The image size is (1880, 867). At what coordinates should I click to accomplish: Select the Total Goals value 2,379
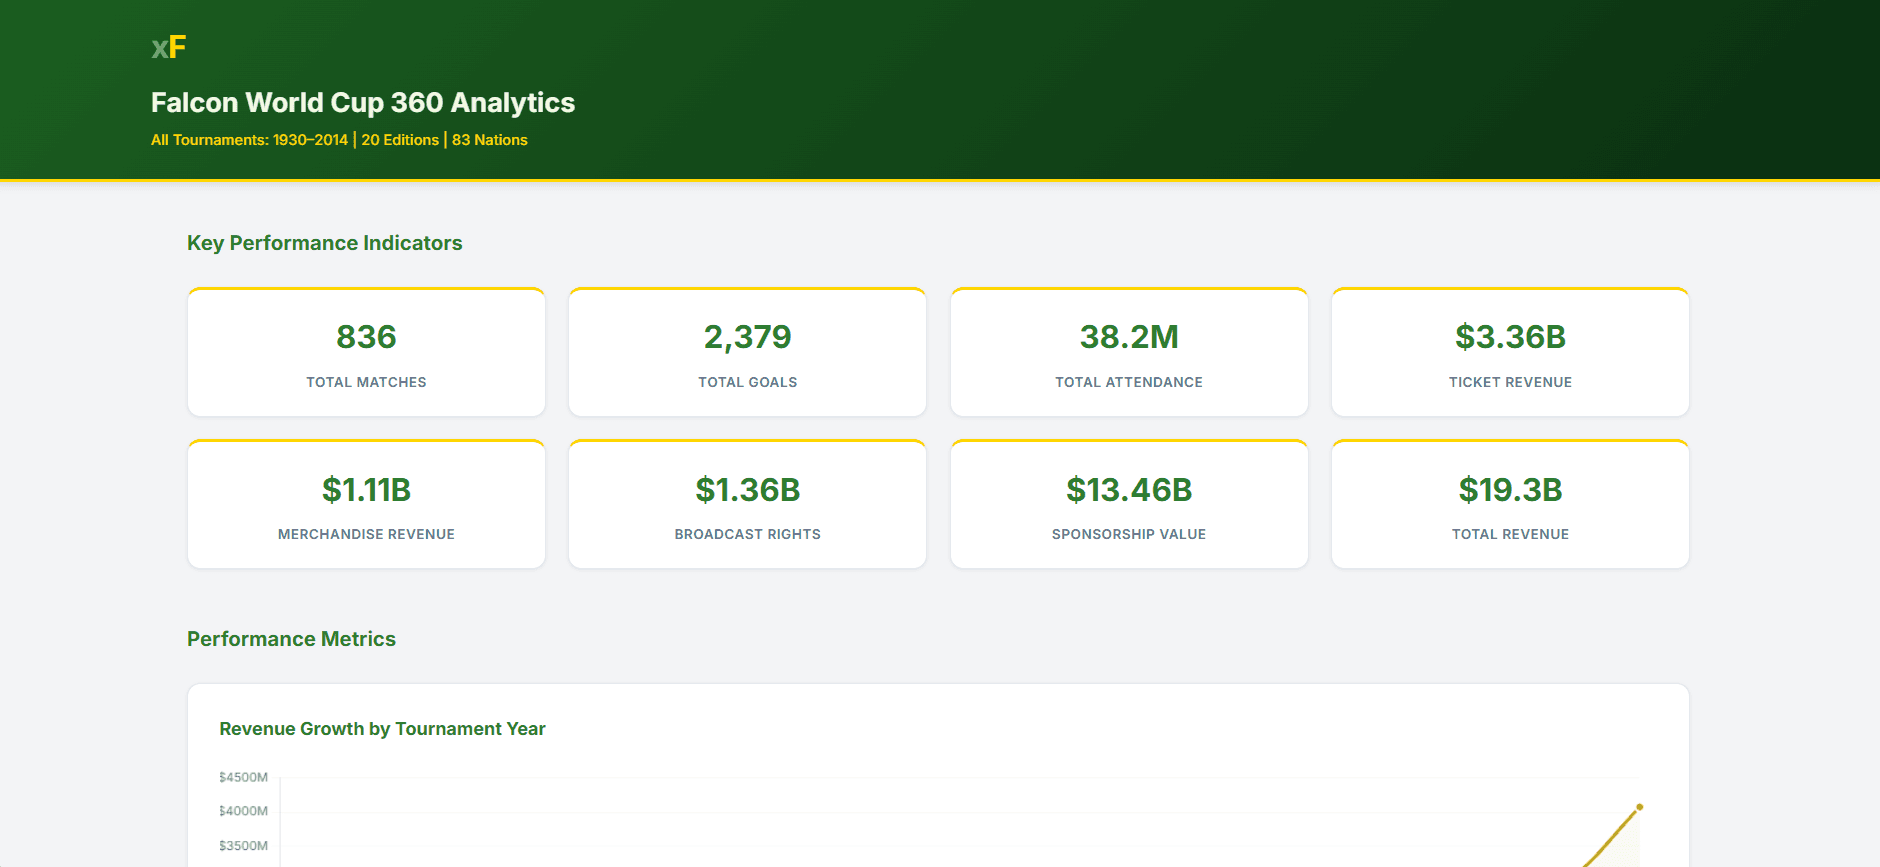tap(747, 337)
